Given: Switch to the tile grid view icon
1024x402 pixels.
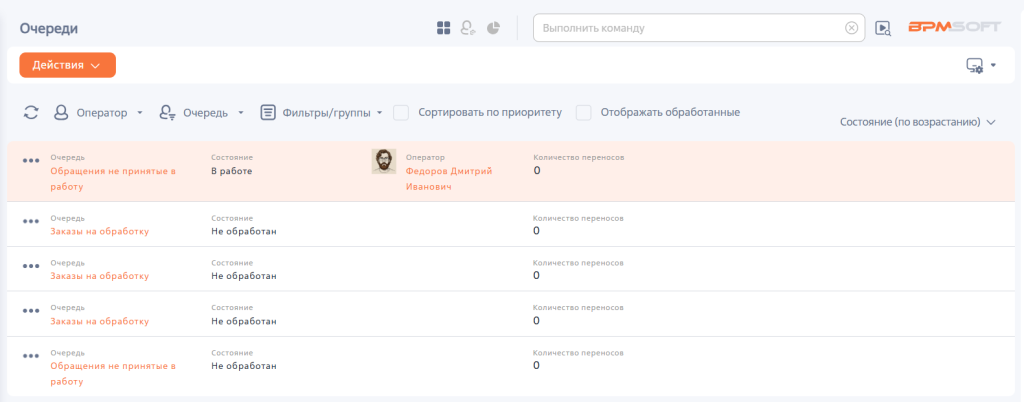Looking at the screenshot, I should (x=443, y=28).
